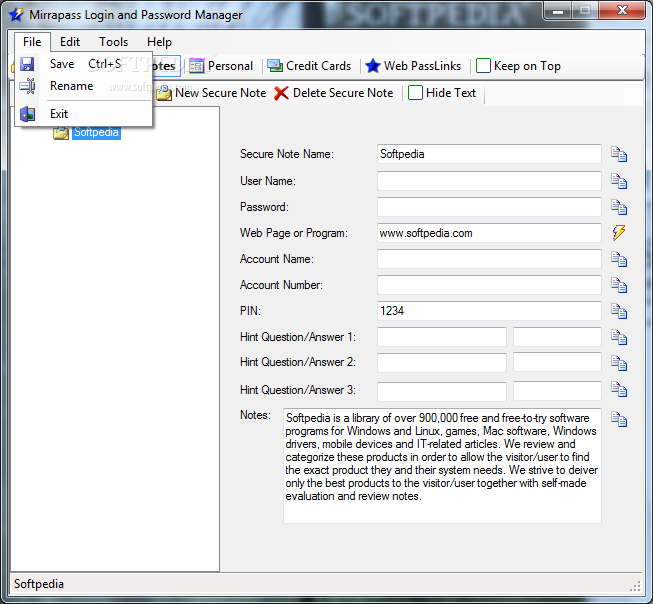Click the Account Name input field
The image size is (653, 604).
(489, 259)
